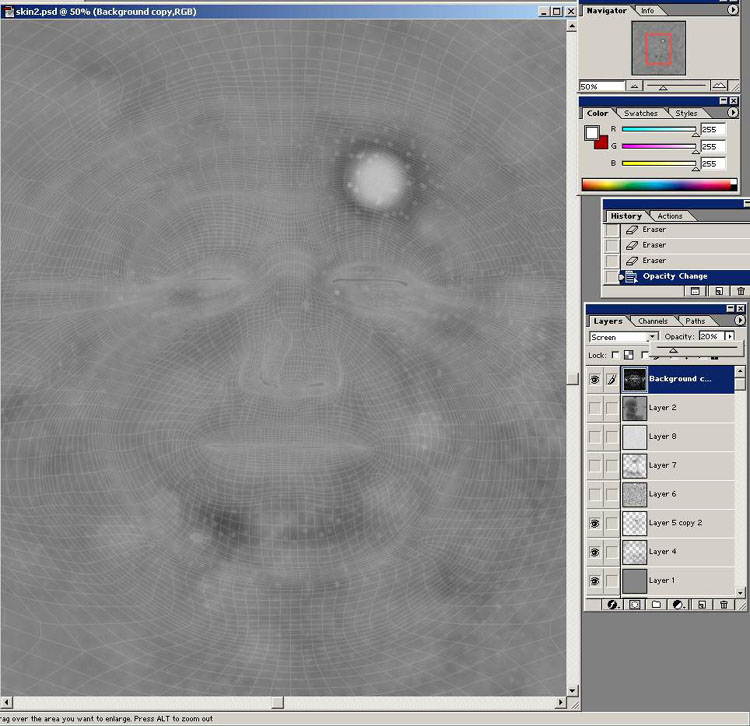
Task: Add a layer mask to the layer
Action: tap(634, 605)
